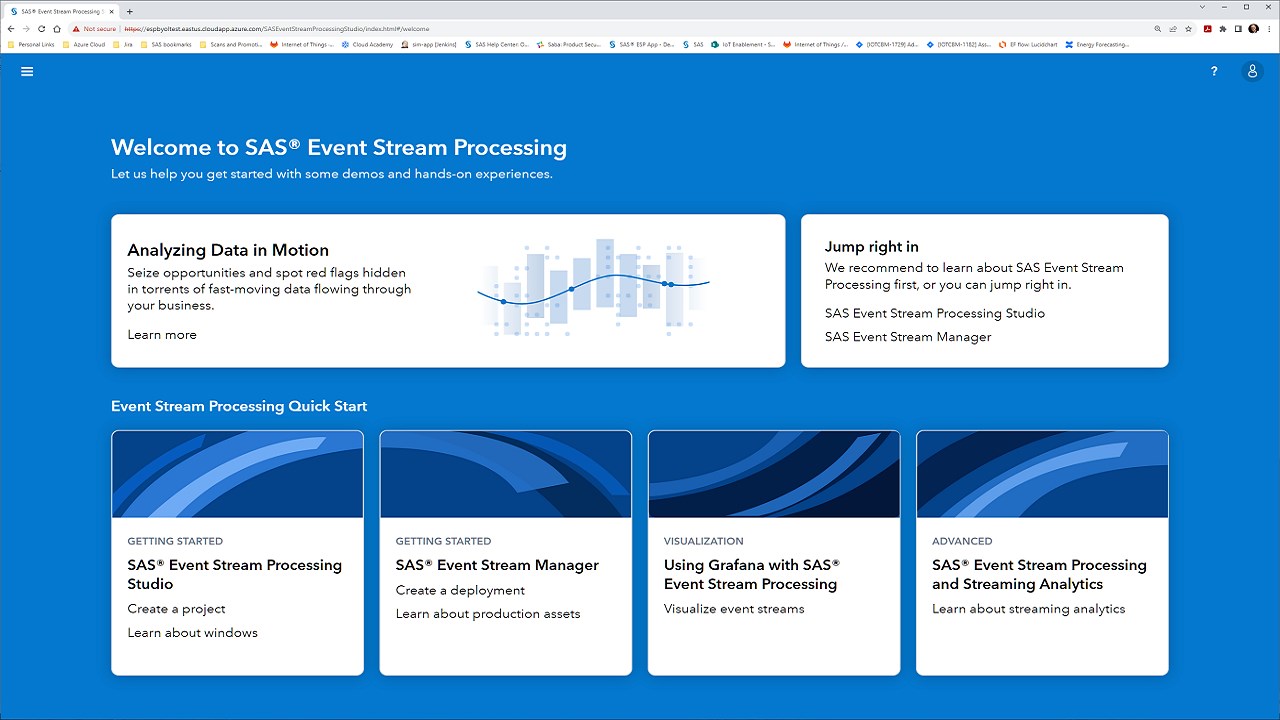Click the Visualize event streams link
This screenshot has height=720, width=1280.
pos(734,609)
